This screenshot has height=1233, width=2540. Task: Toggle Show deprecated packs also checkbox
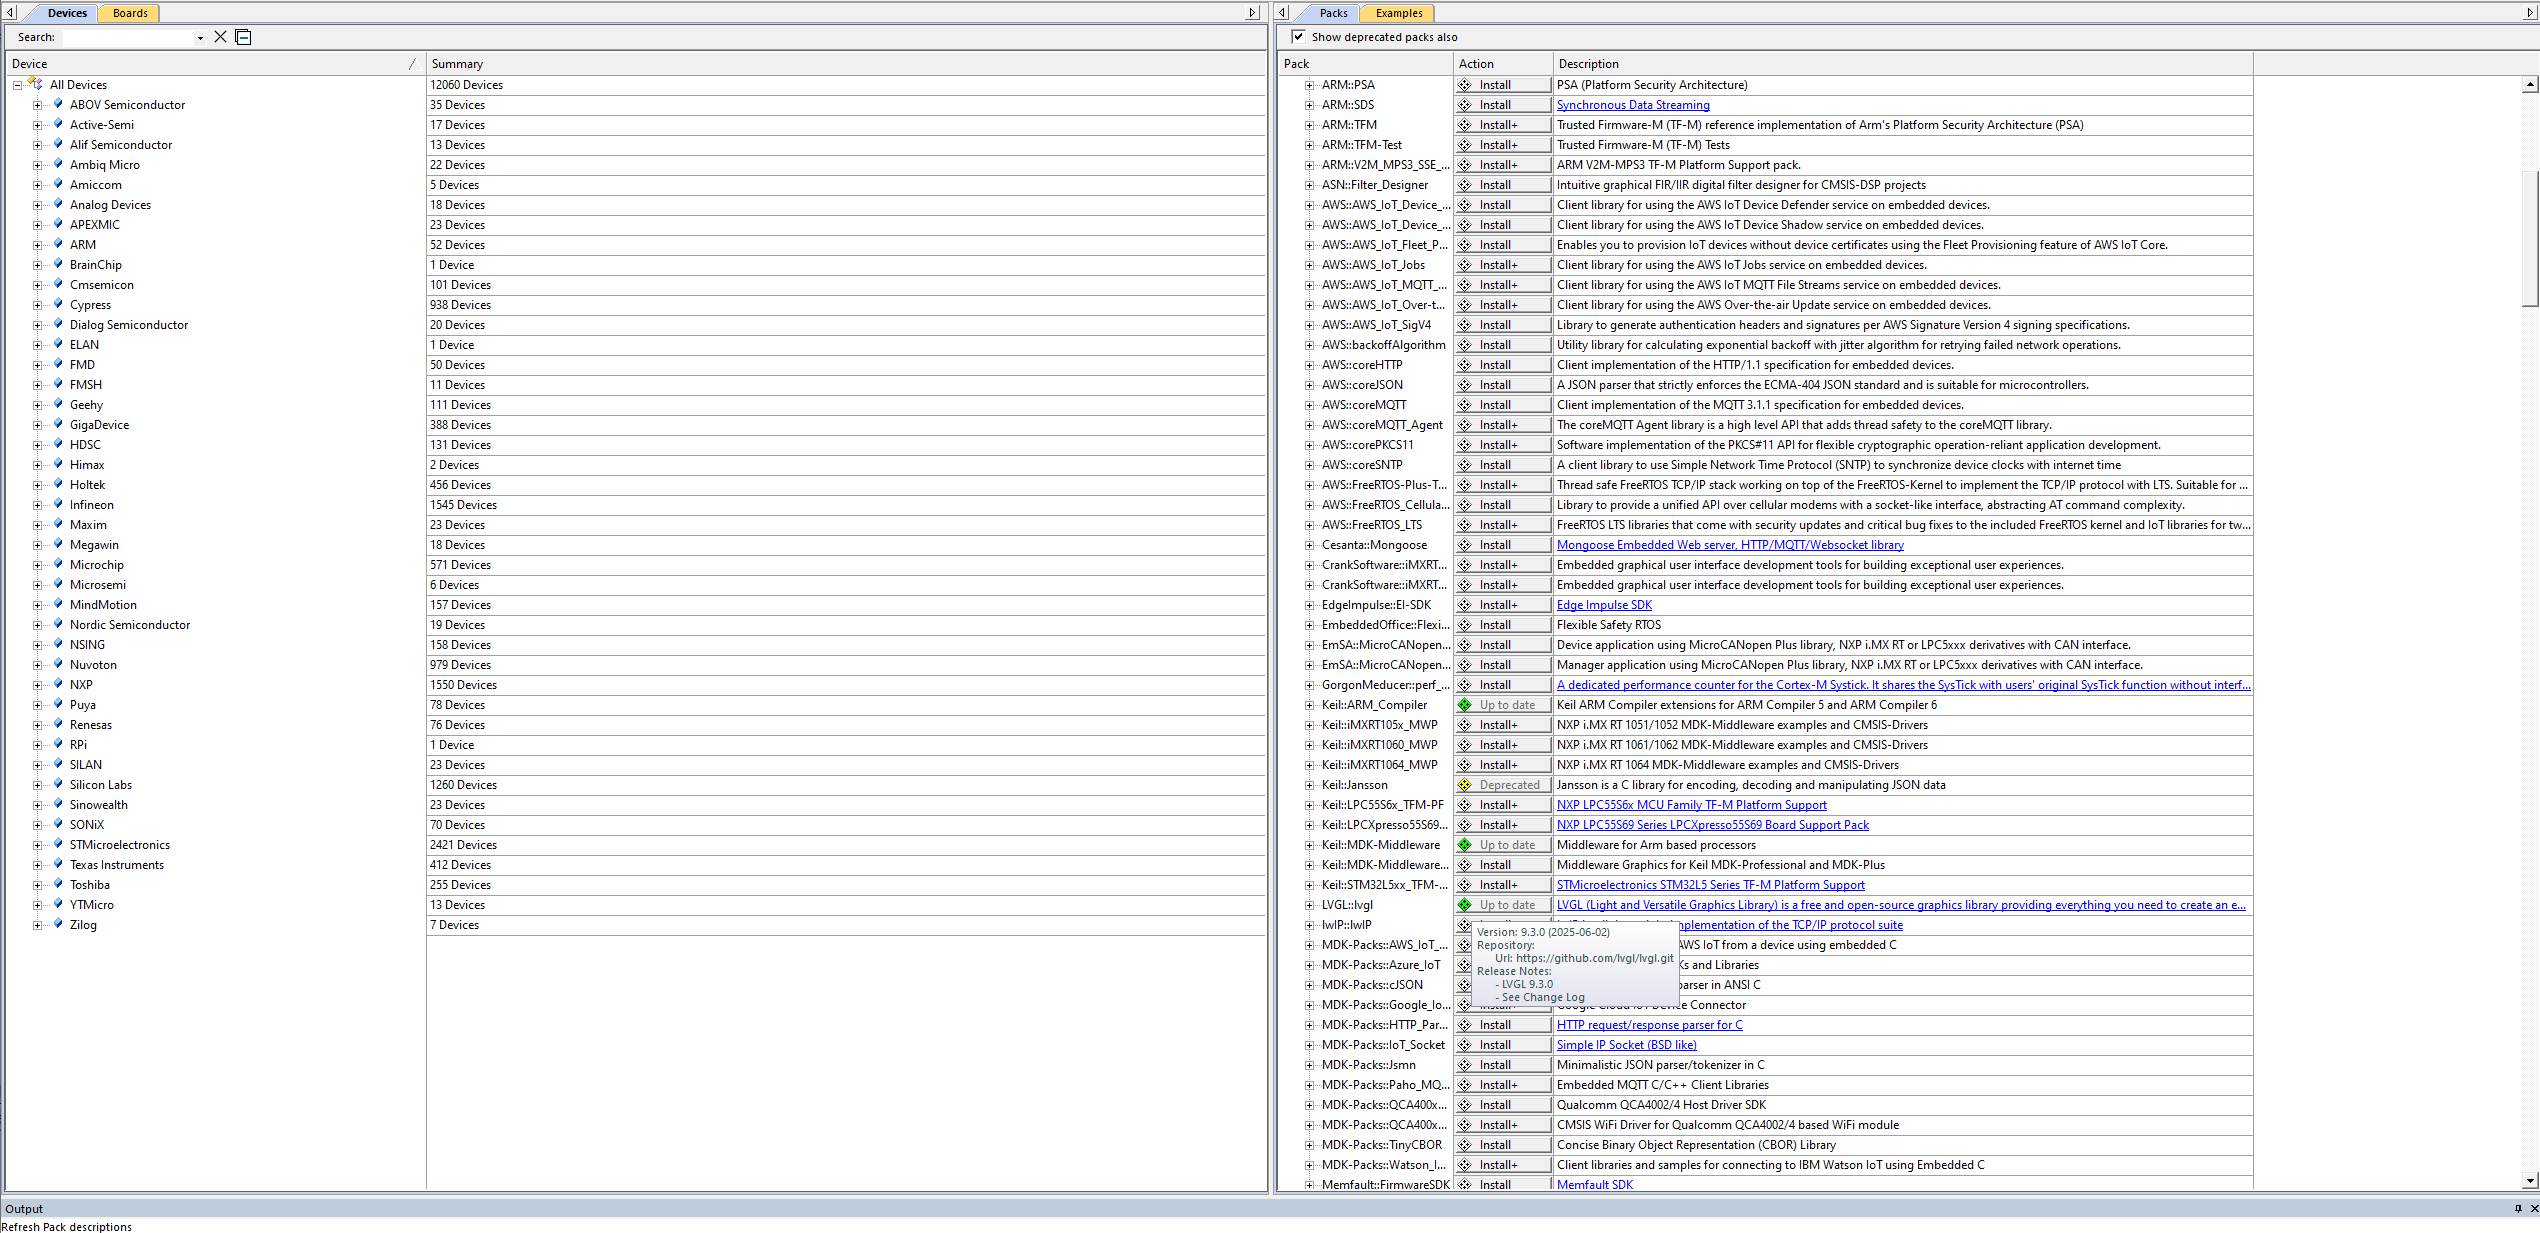(x=1298, y=37)
